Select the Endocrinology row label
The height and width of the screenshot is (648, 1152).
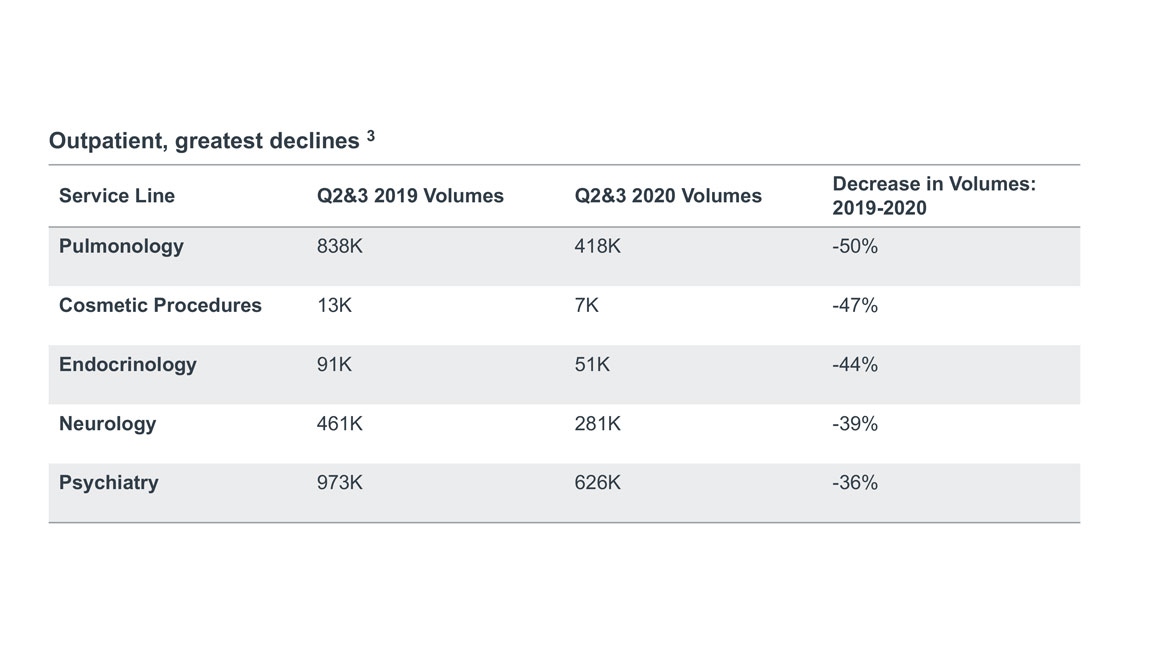(x=128, y=364)
